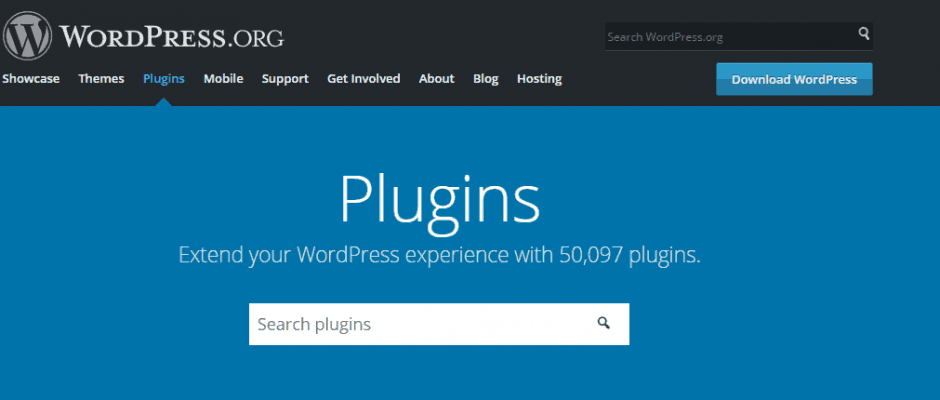This screenshot has width=940, height=400.
Task: Visit the Blog menu item
Action: pyautogui.click(x=486, y=79)
